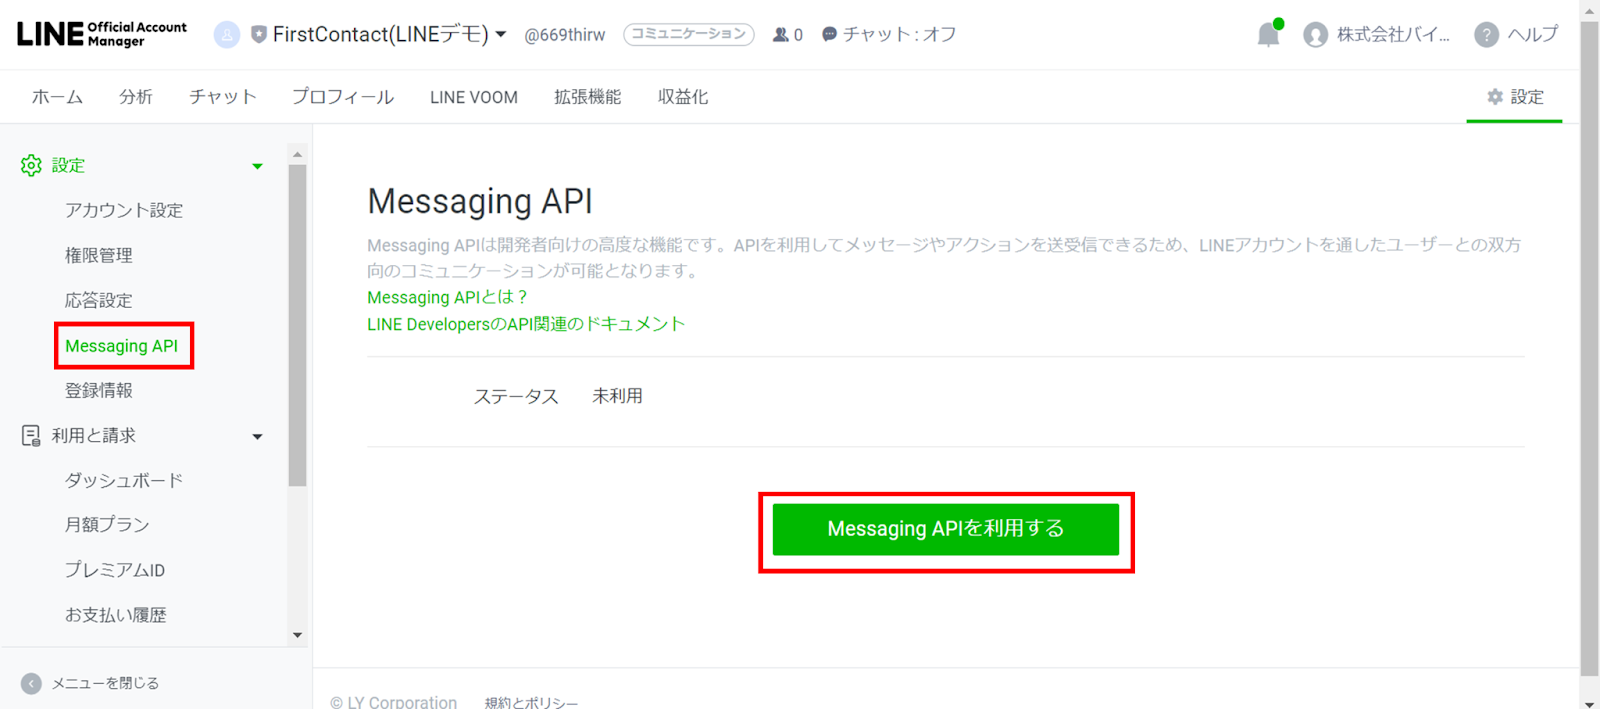Click メニューを閉じる to collapse menu
Screen dimensions: 1600x709
90,683
